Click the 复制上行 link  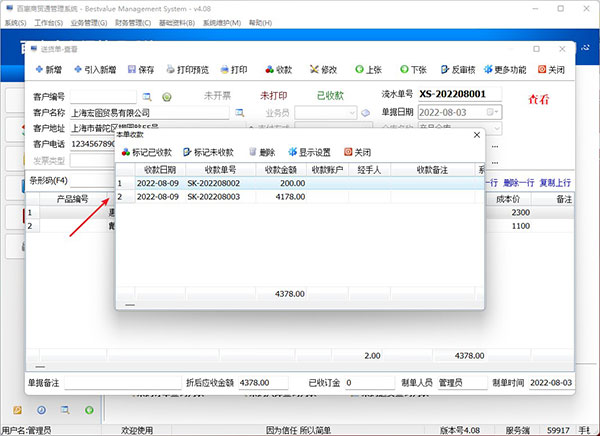[555, 183]
